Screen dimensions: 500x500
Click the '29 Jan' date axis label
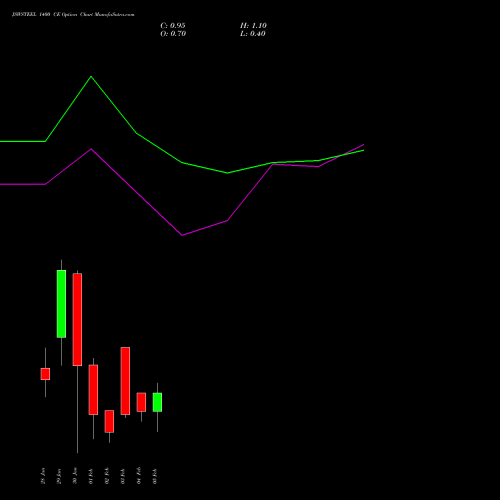[x=59, y=476]
